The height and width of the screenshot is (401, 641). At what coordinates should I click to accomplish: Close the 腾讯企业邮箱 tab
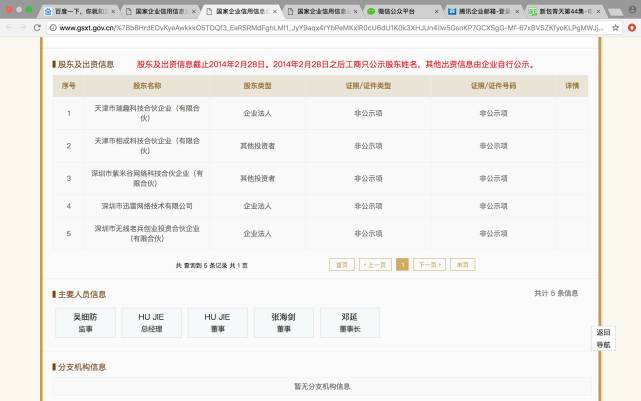(517, 11)
